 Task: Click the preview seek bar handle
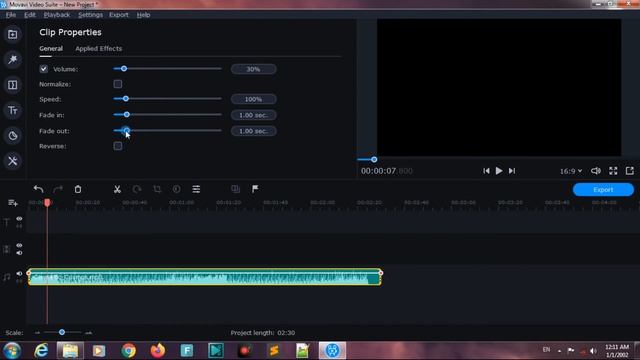(x=374, y=160)
